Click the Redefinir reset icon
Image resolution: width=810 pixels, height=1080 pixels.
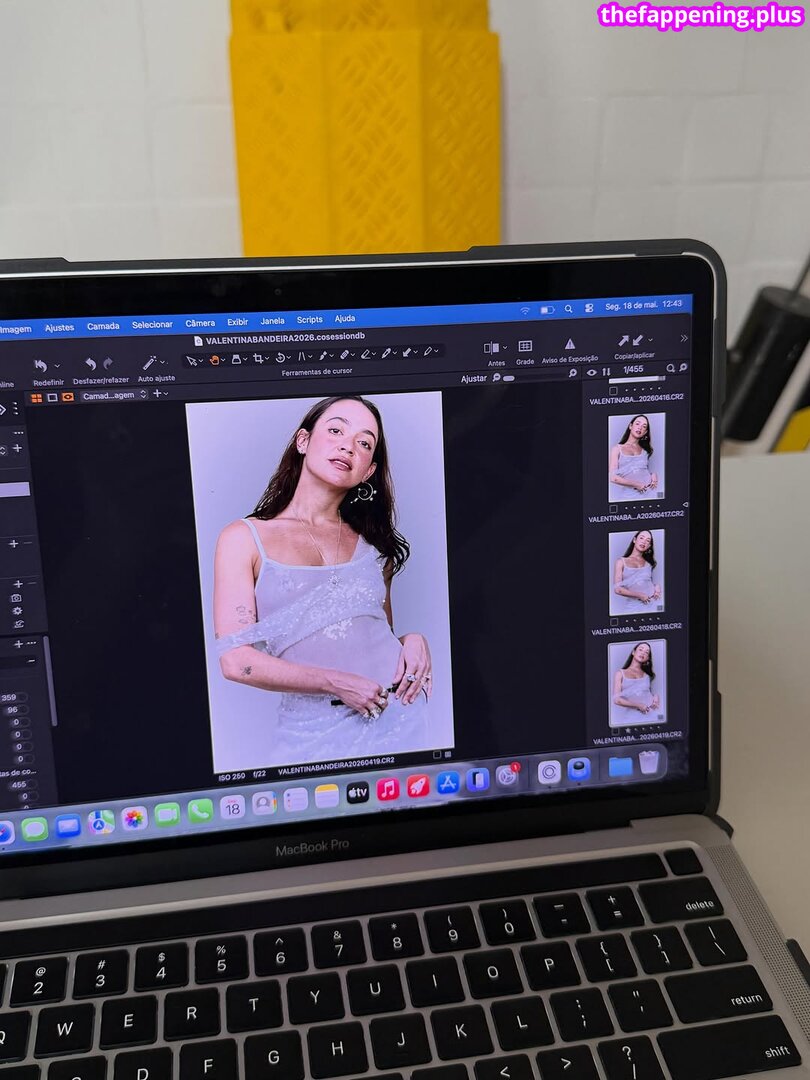41,366
